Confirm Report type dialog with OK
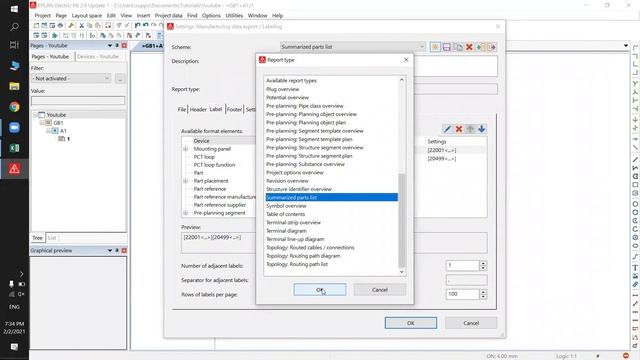The width and height of the screenshot is (640, 360). [x=320, y=290]
